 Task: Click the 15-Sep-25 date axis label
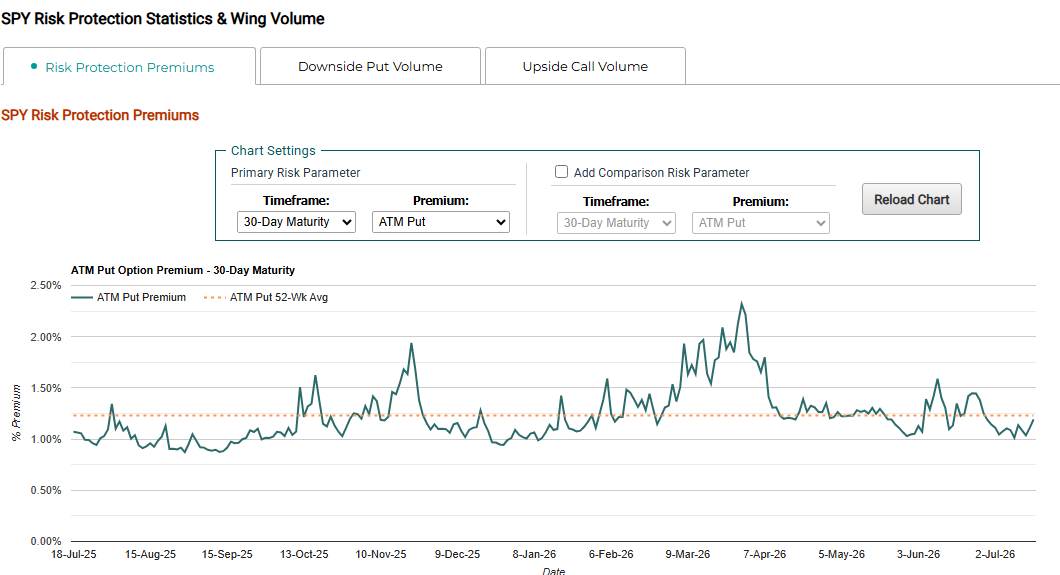pos(227,554)
